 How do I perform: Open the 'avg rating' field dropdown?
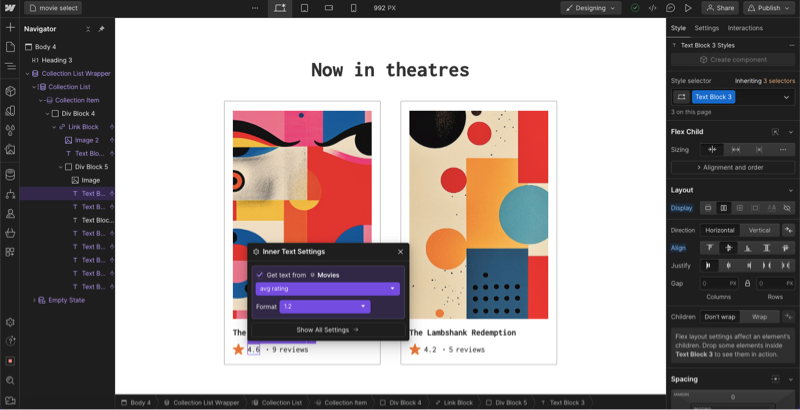coord(327,289)
